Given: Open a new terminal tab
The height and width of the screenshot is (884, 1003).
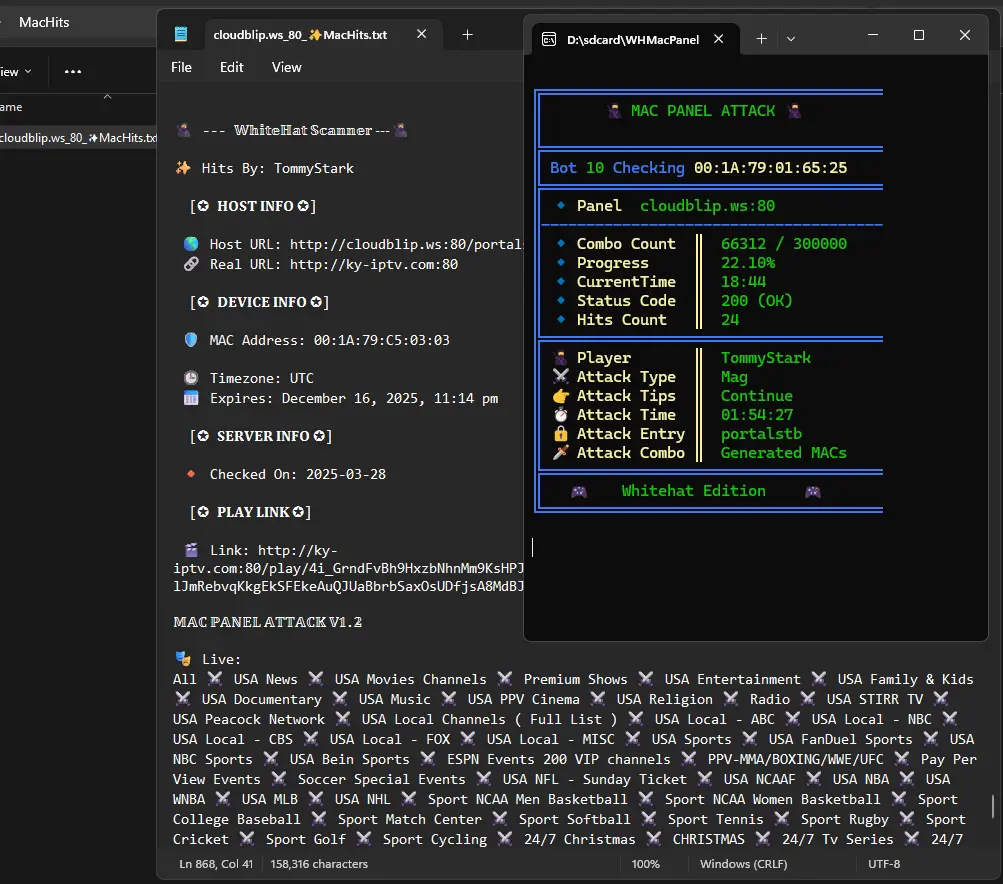Looking at the screenshot, I should coord(761,39).
